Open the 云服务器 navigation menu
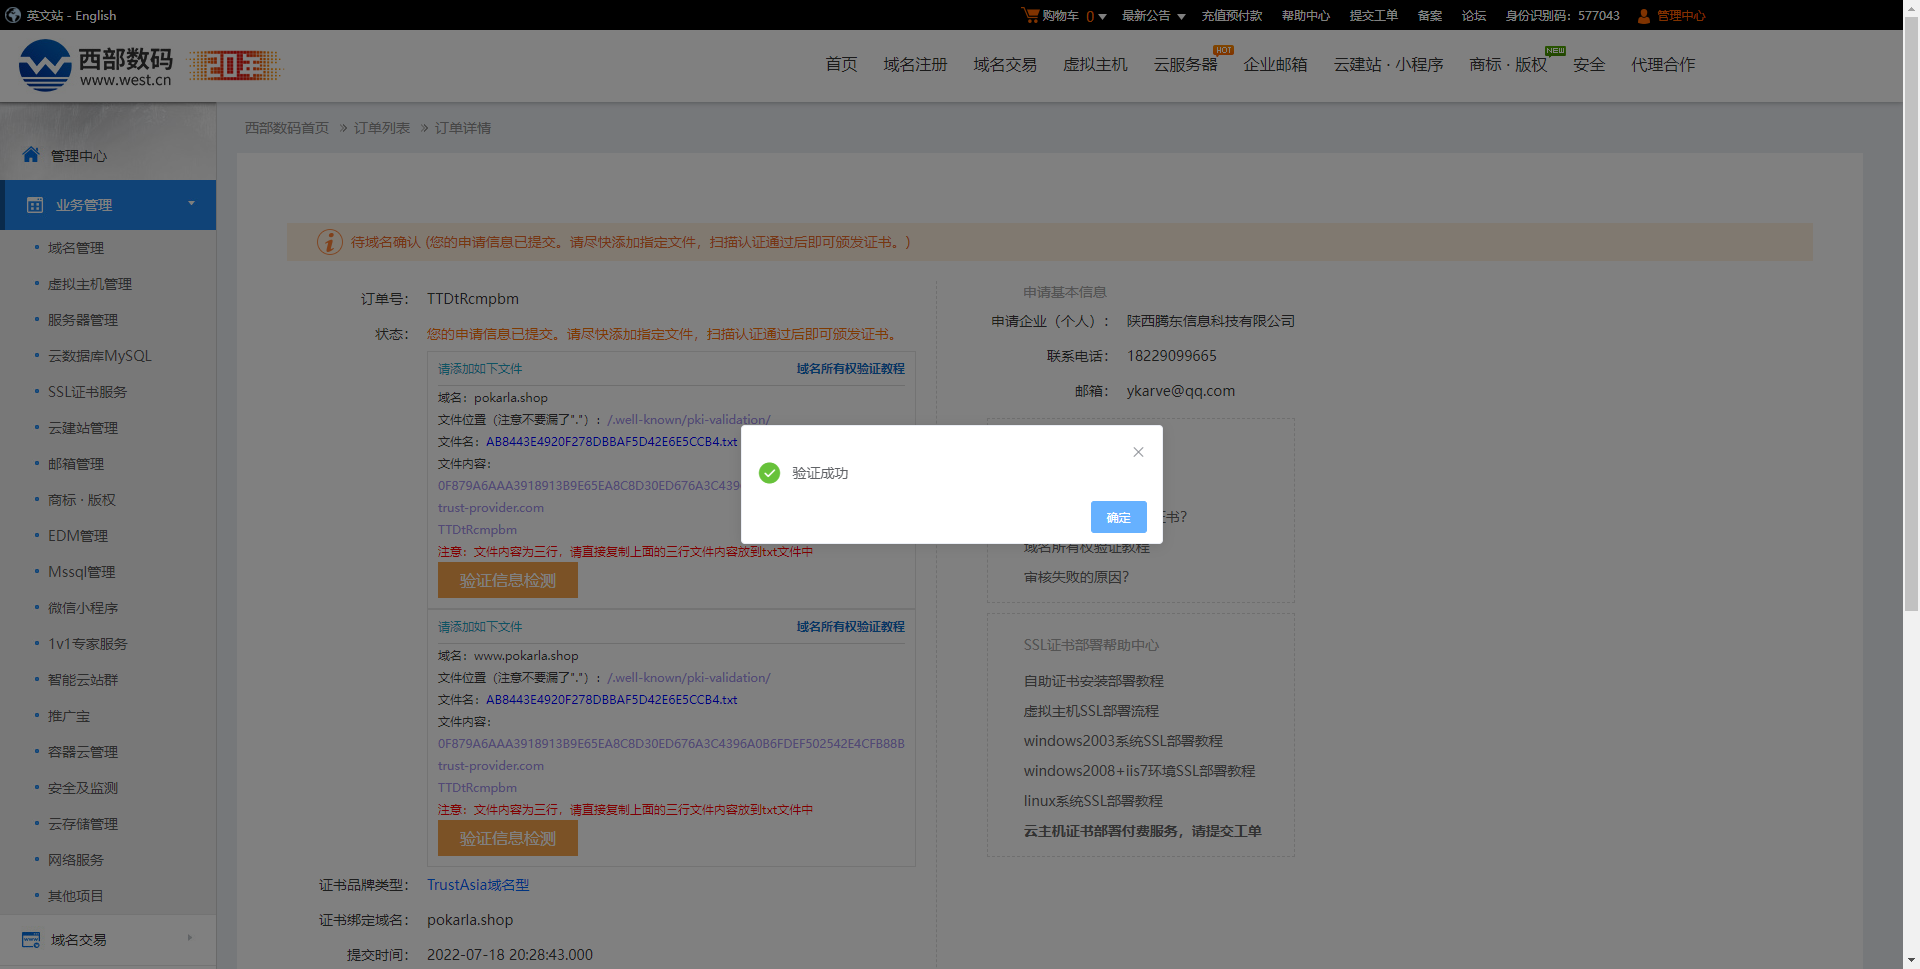 [1185, 65]
